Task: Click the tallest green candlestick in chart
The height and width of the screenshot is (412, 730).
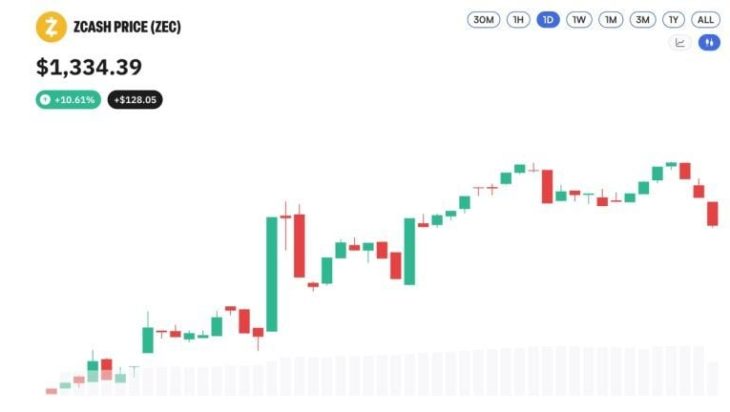Action: click(271, 274)
